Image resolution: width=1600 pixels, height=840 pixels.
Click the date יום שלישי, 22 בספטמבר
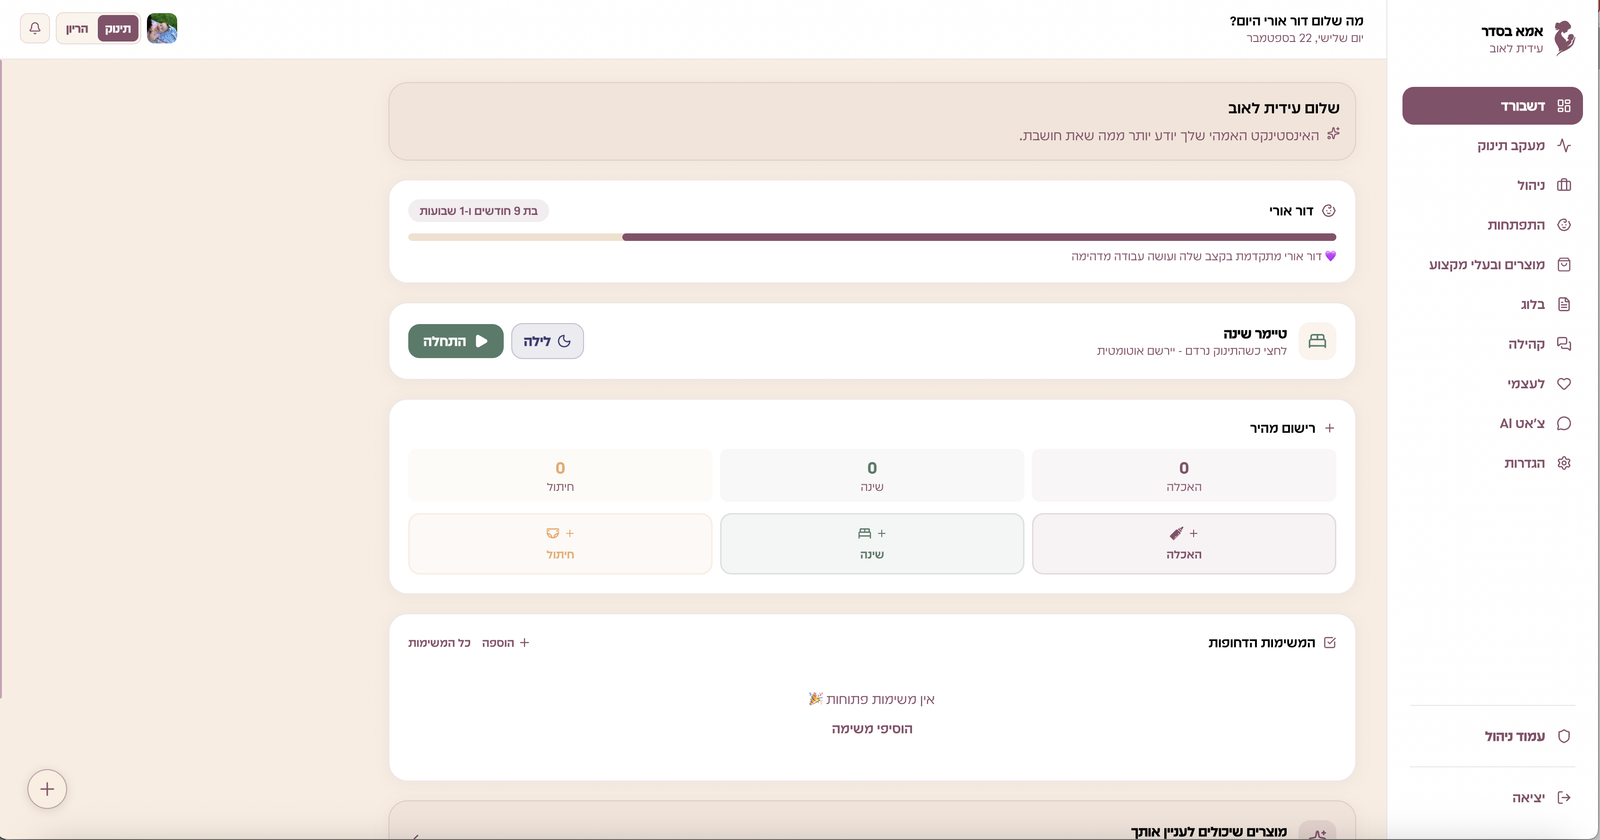1304,38
